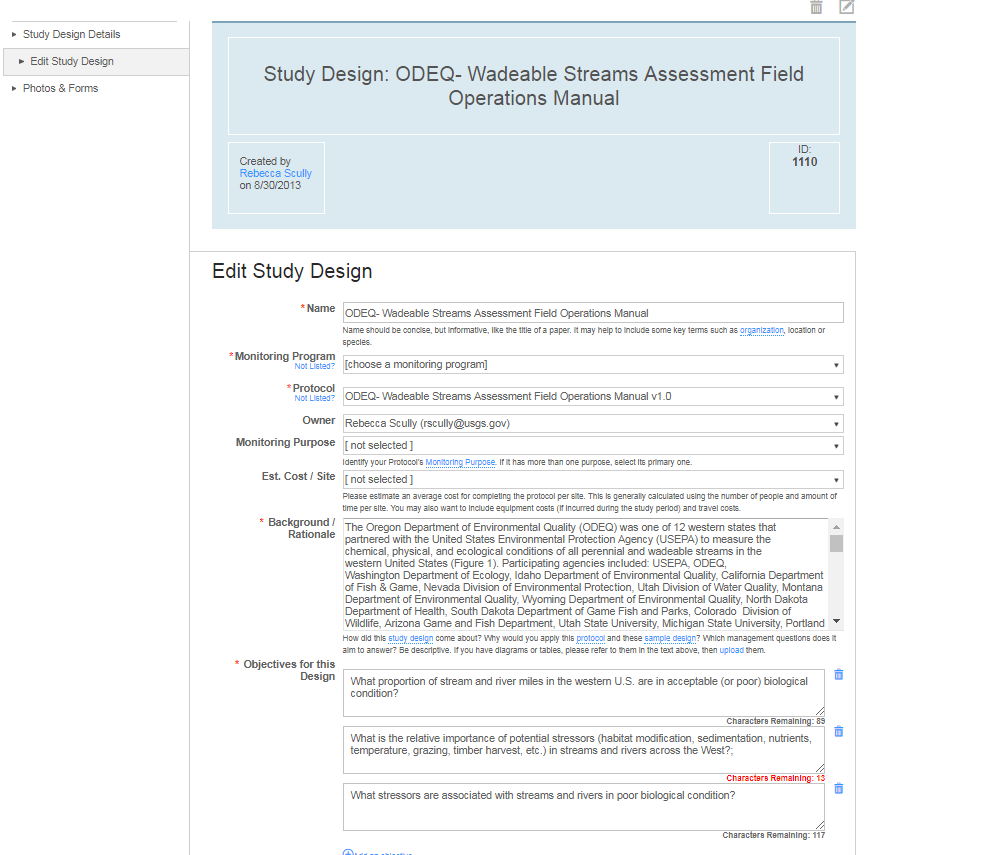Click scroll-down arrow in Background / Rationale box
The width and height of the screenshot is (991, 855).
tap(836, 621)
